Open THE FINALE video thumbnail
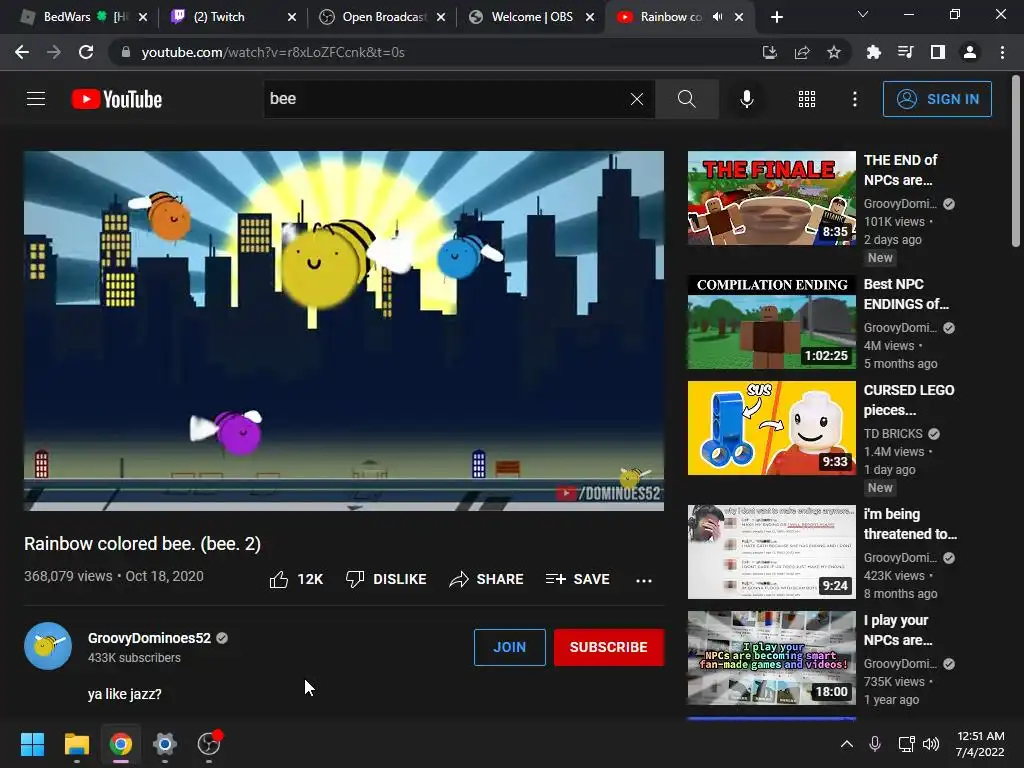Image resolution: width=1024 pixels, height=768 pixels. tap(771, 198)
